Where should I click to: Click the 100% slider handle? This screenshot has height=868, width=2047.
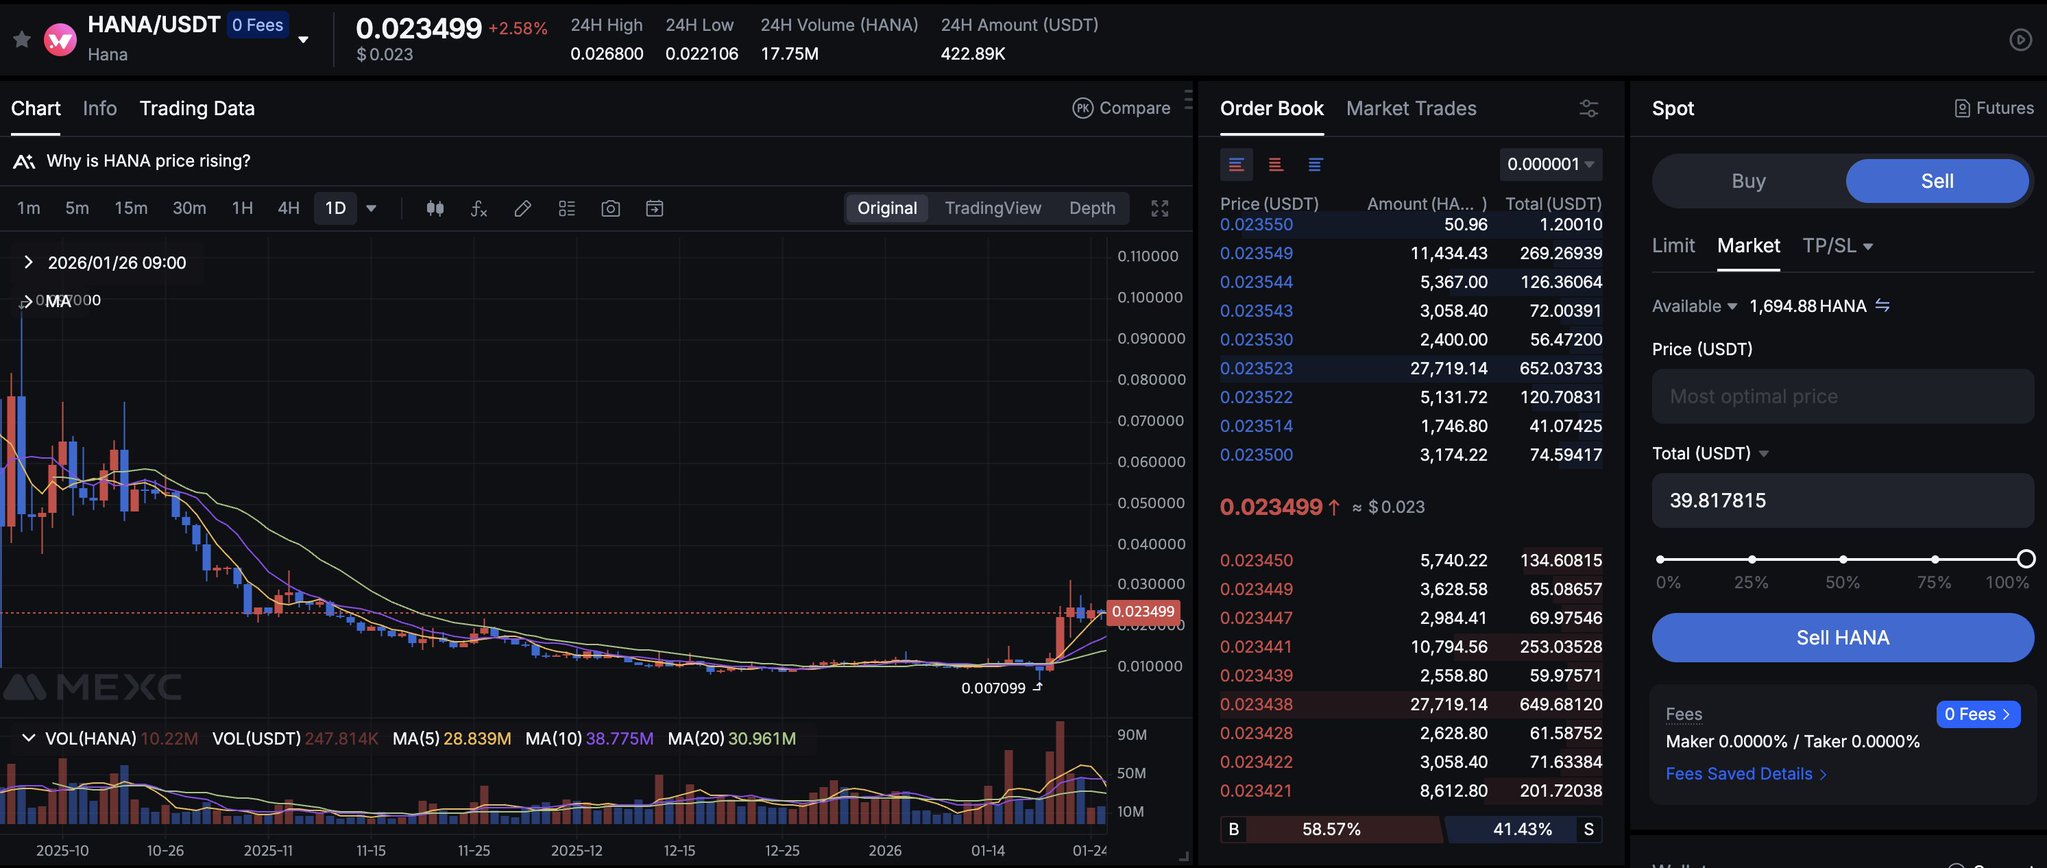[2026, 559]
